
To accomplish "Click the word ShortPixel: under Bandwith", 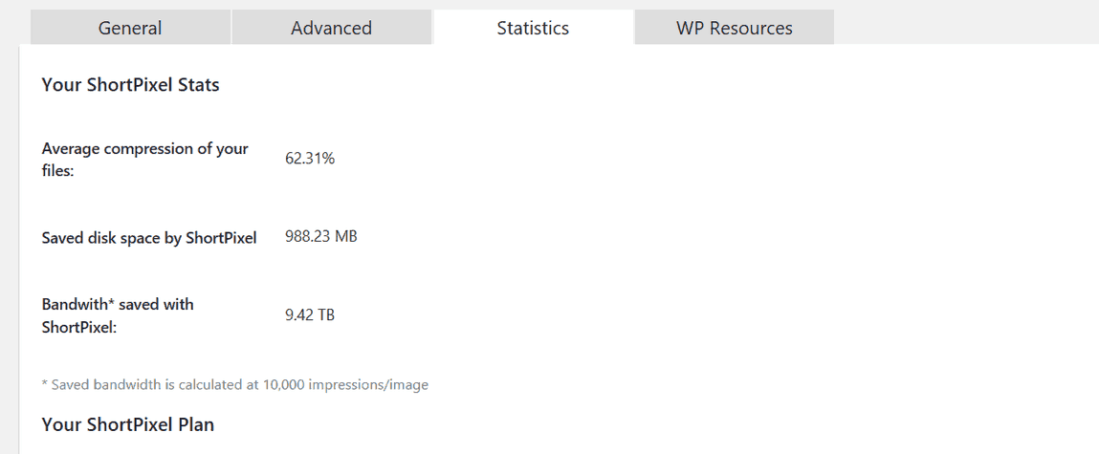I will click(80, 326).
